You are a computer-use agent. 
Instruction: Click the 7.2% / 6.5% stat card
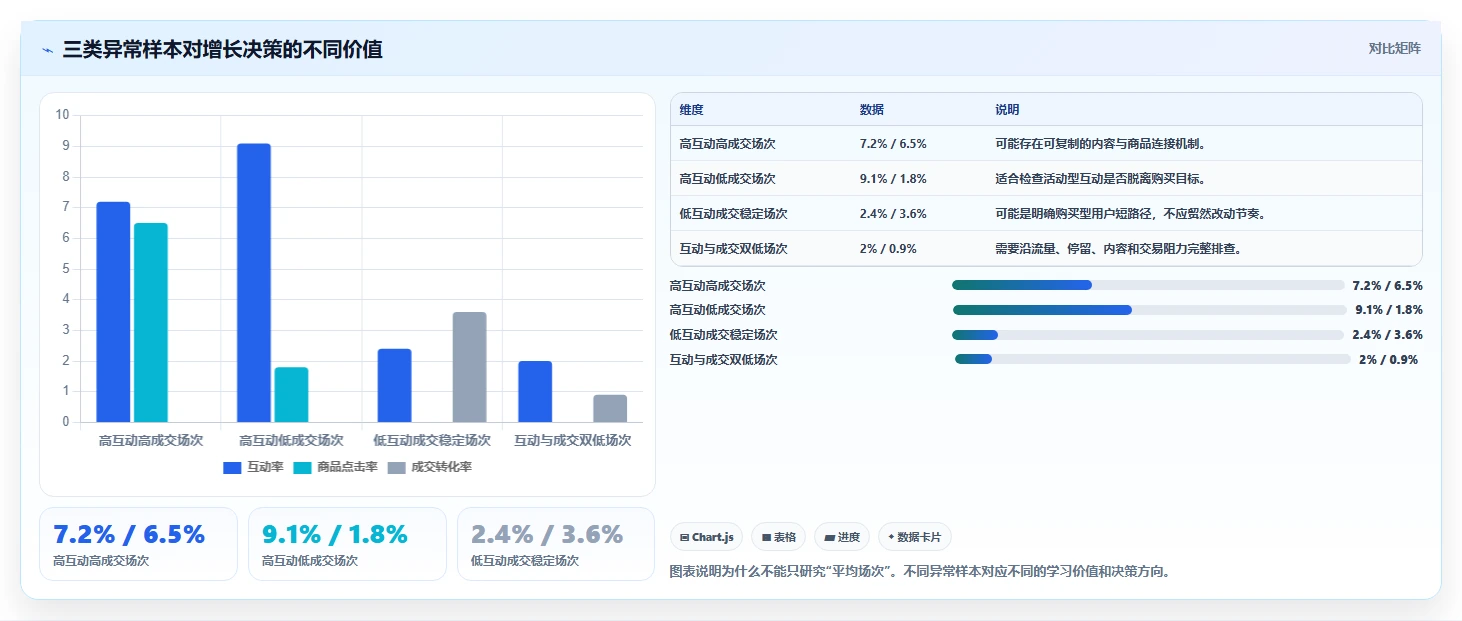(x=138, y=544)
